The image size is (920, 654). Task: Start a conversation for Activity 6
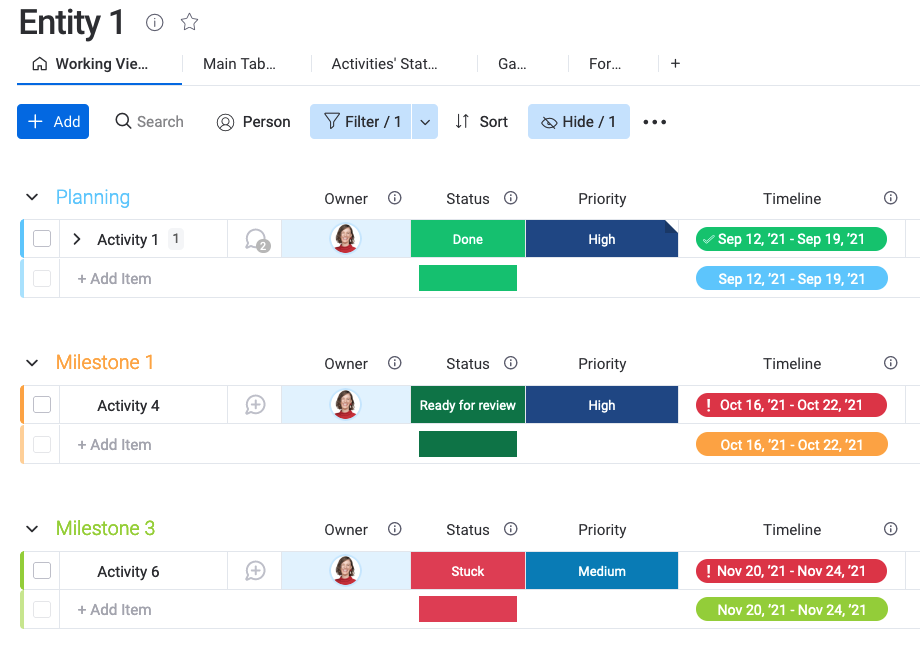(x=255, y=571)
